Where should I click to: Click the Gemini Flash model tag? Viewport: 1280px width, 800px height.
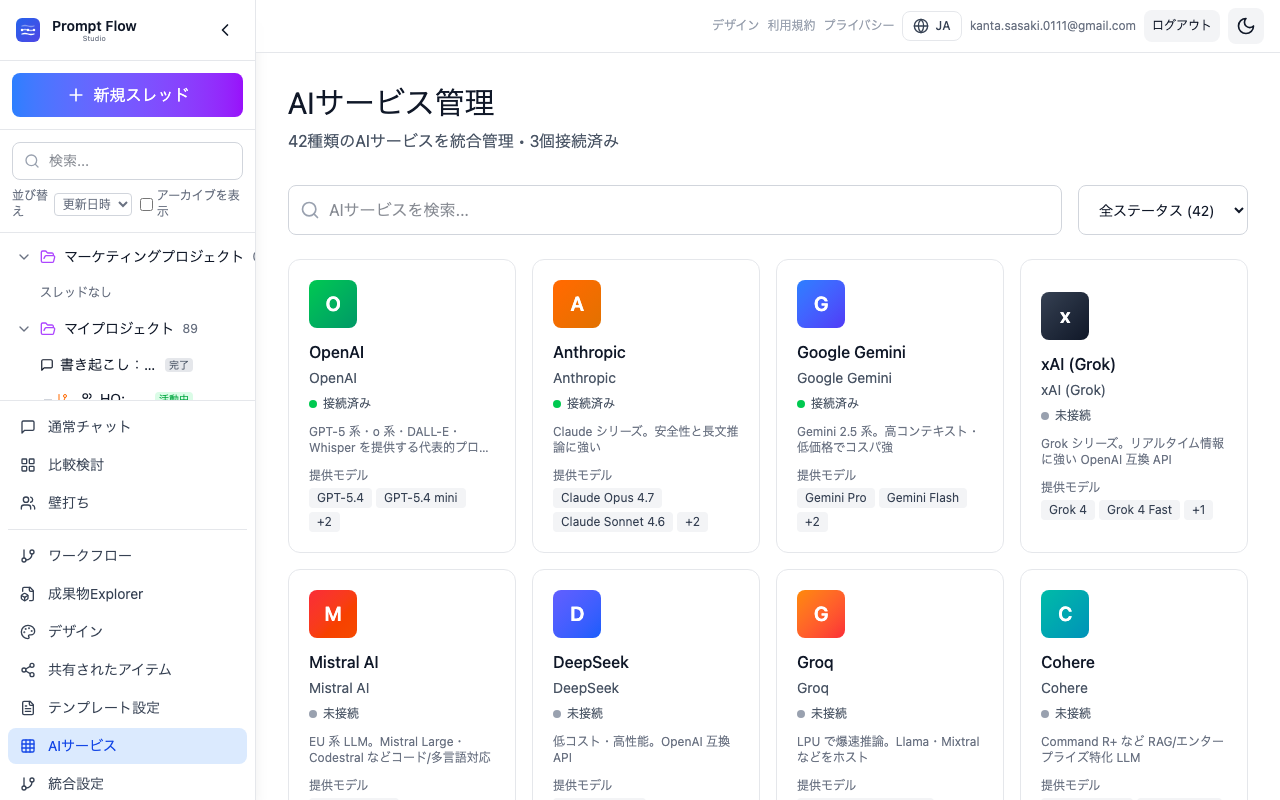click(922, 498)
